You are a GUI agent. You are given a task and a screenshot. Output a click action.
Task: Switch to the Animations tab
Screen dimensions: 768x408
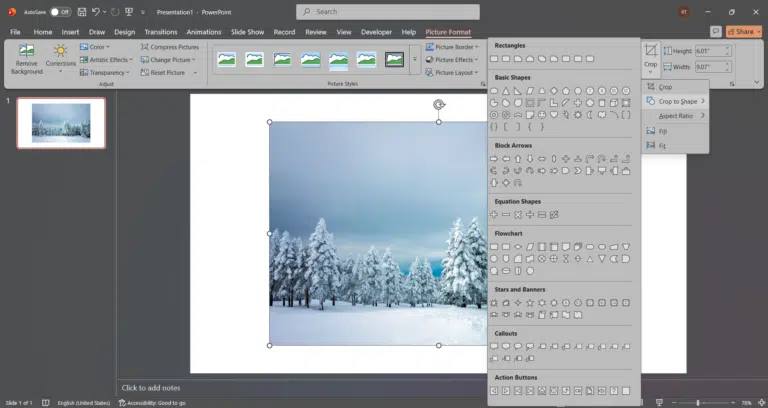204,32
